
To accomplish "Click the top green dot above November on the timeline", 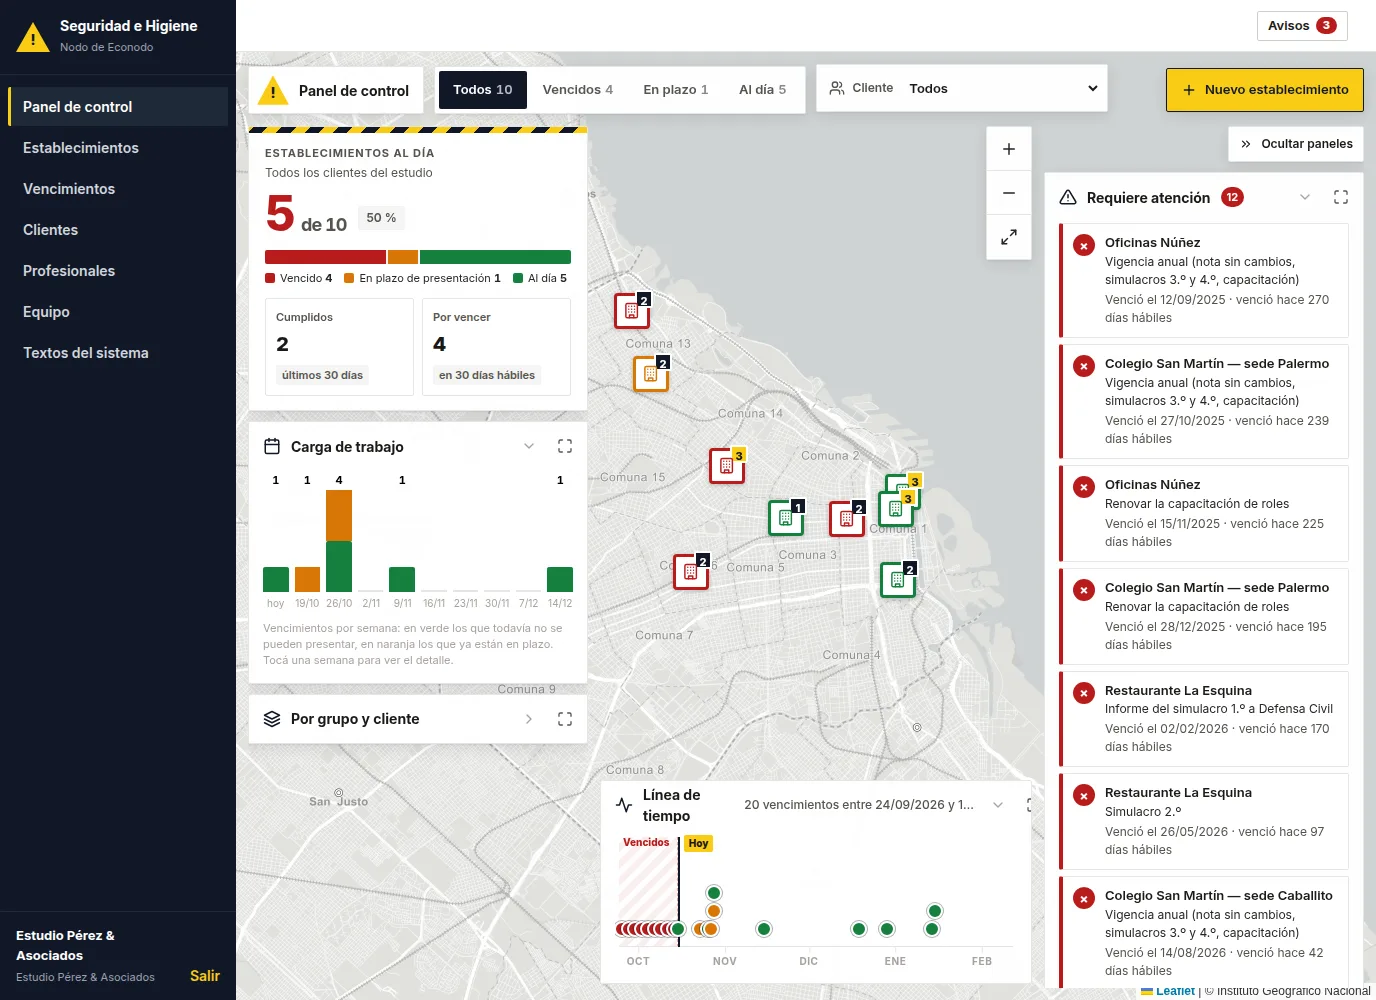I will point(713,893).
